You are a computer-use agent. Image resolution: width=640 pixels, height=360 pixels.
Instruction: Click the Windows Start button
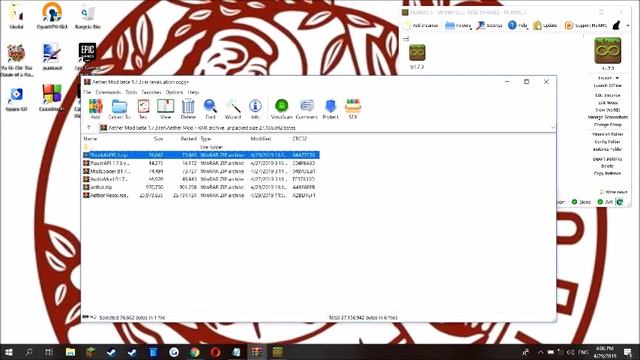[8, 352]
